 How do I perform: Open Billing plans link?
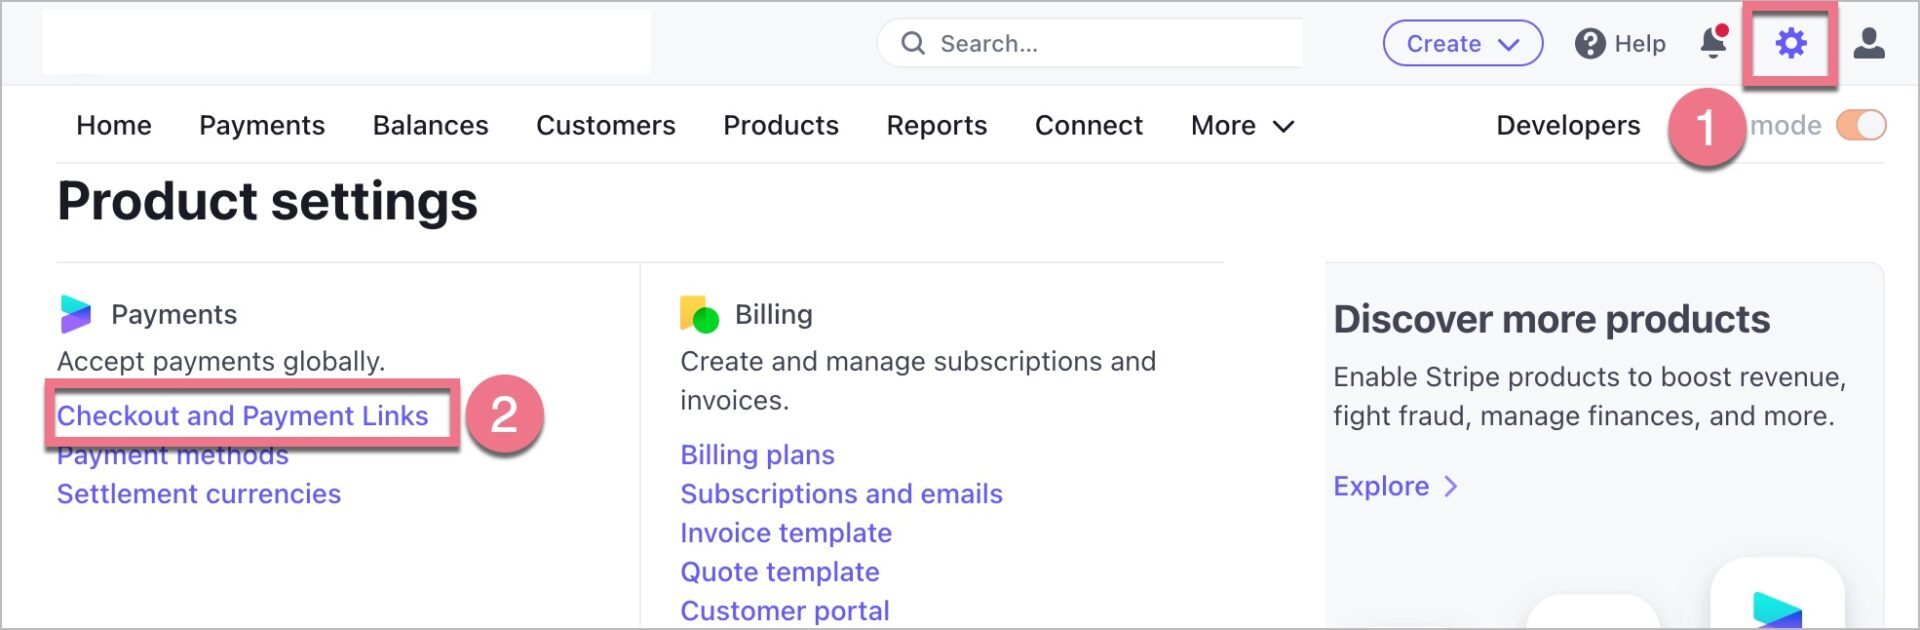757,455
